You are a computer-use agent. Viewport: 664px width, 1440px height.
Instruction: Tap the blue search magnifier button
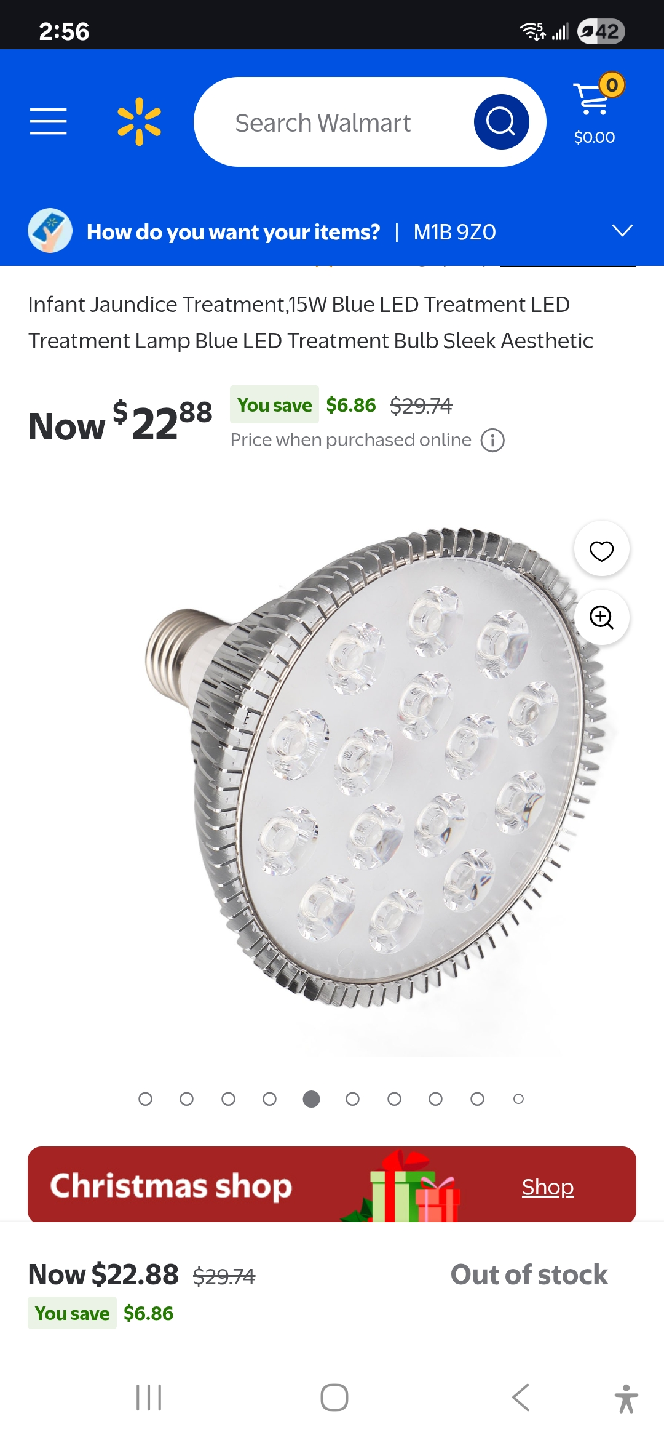(x=501, y=122)
